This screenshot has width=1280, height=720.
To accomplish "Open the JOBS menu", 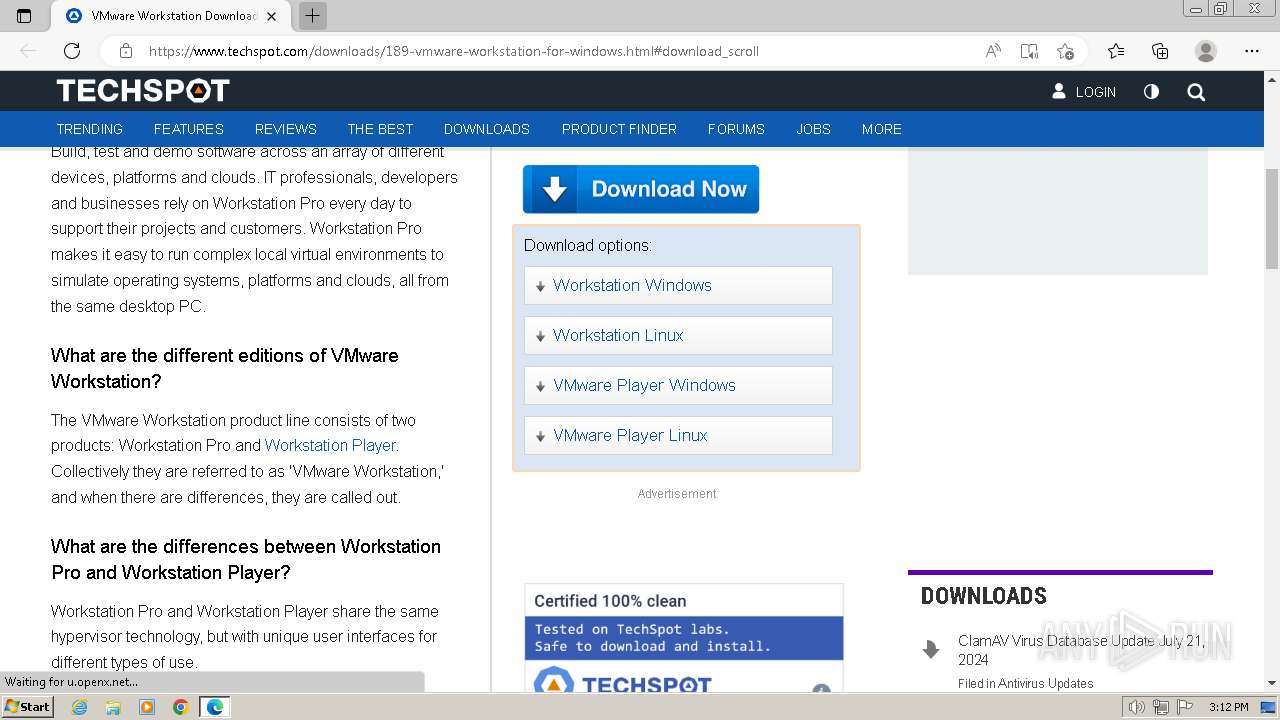I will click(813, 129).
